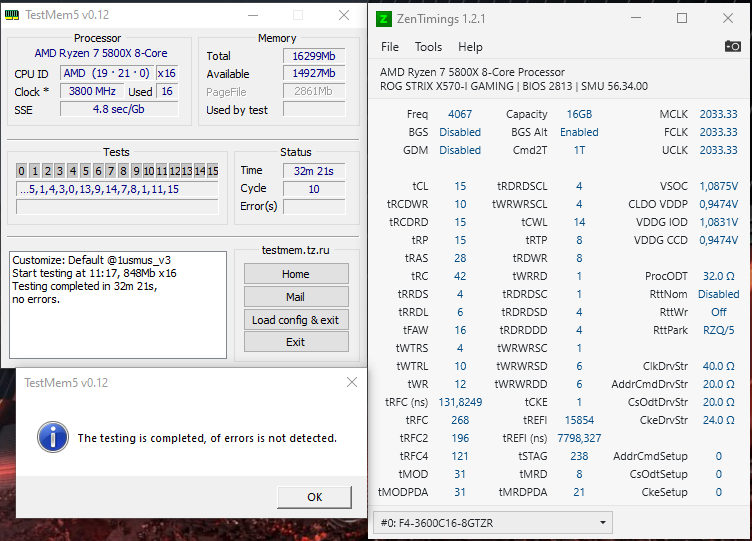
Task: Click the tRFC value 268
Action: [x=460, y=420]
